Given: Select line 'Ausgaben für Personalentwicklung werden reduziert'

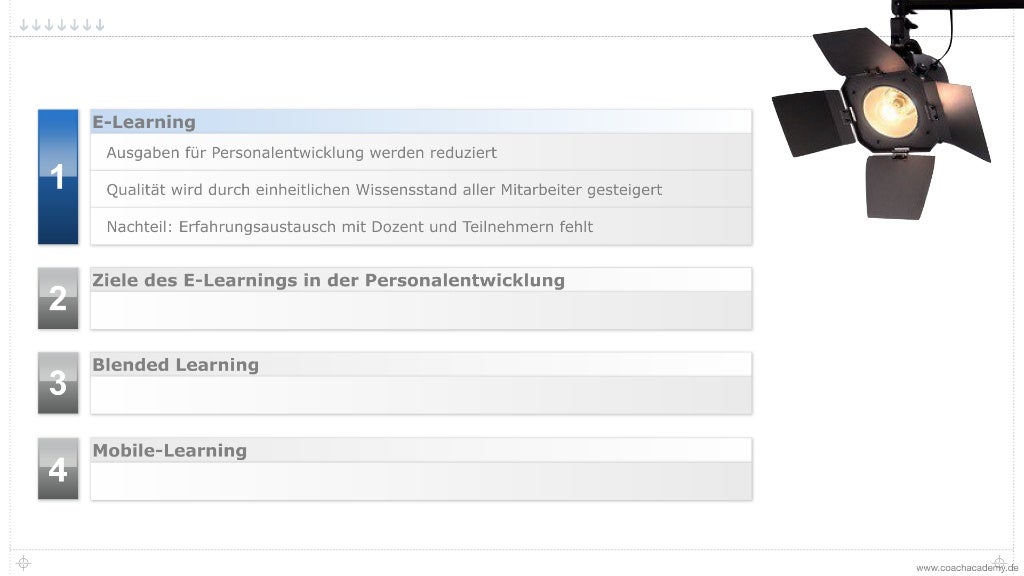Looking at the screenshot, I should [x=301, y=153].
